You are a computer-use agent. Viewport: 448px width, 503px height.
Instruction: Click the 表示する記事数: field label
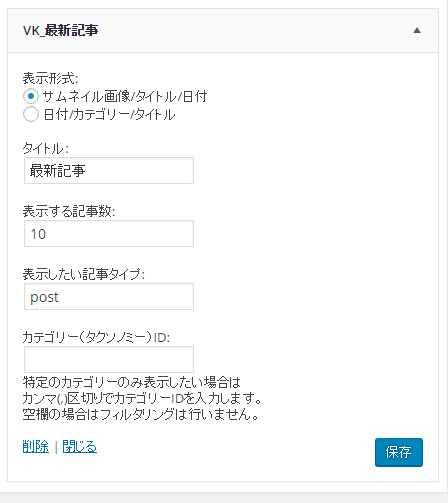pyautogui.click(x=69, y=211)
